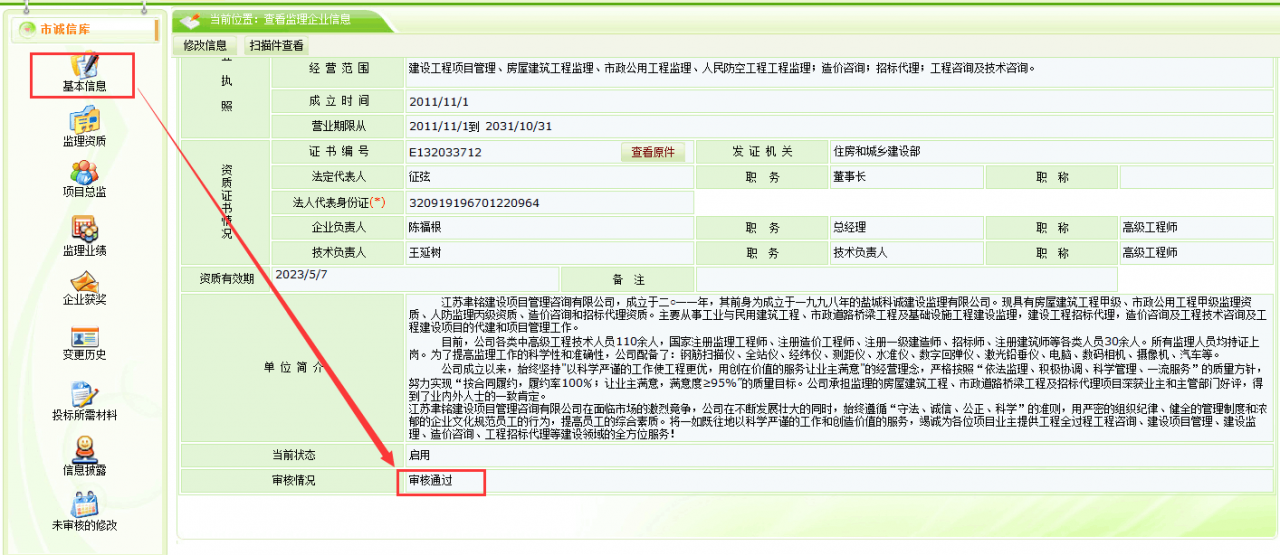
Task: Click the 企业负责人 field 陈福根
Action: click(549, 228)
